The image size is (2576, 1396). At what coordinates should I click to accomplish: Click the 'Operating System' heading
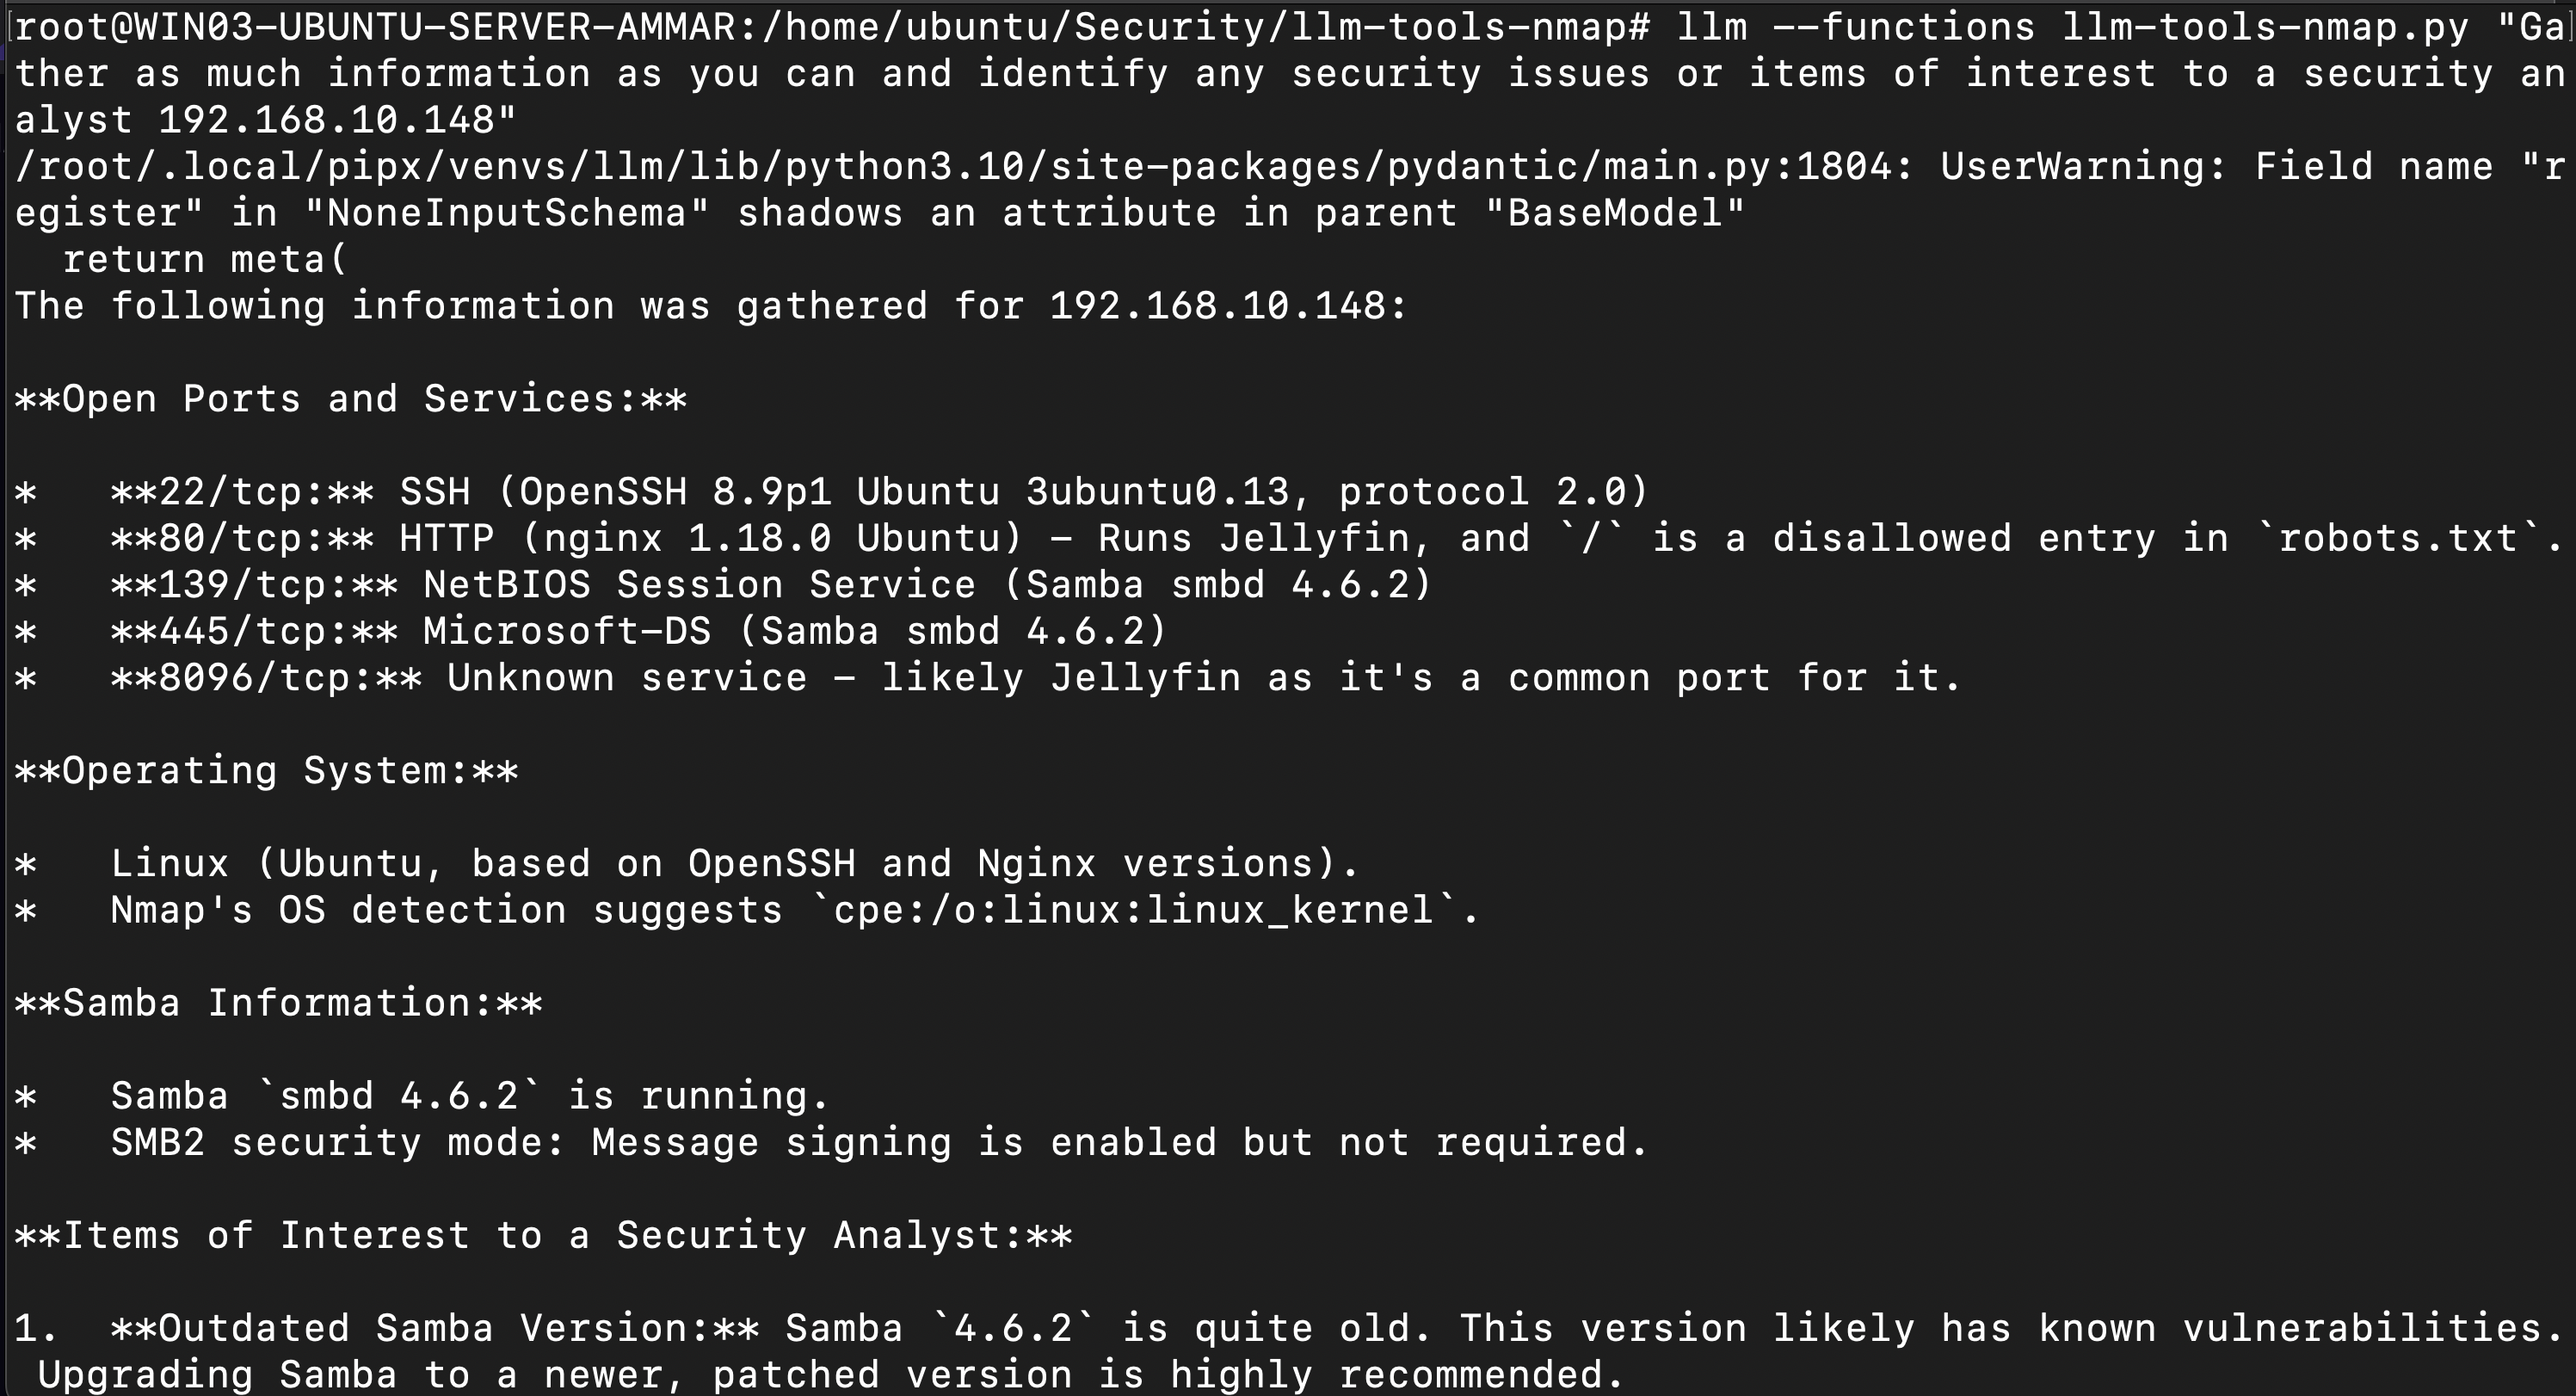tap(267, 771)
